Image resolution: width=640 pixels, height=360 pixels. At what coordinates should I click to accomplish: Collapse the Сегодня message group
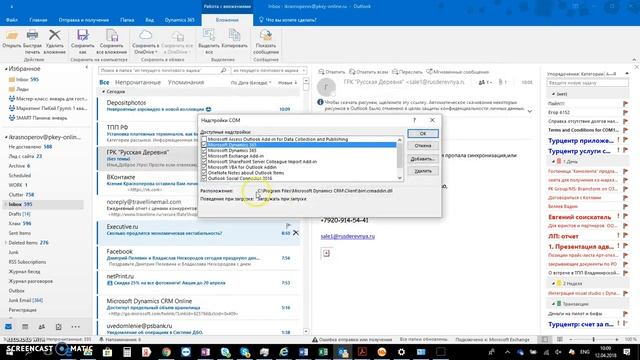click(x=104, y=92)
